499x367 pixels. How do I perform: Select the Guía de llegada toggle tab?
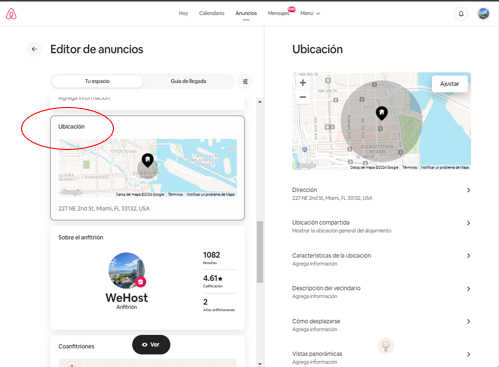(x=188, y=81)
